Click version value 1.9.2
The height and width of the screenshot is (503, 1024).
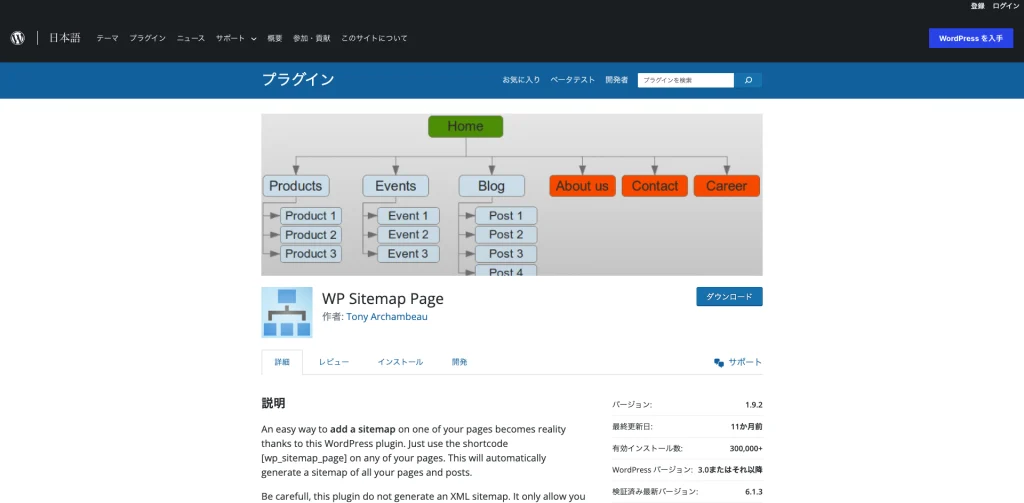pos(754,405)
